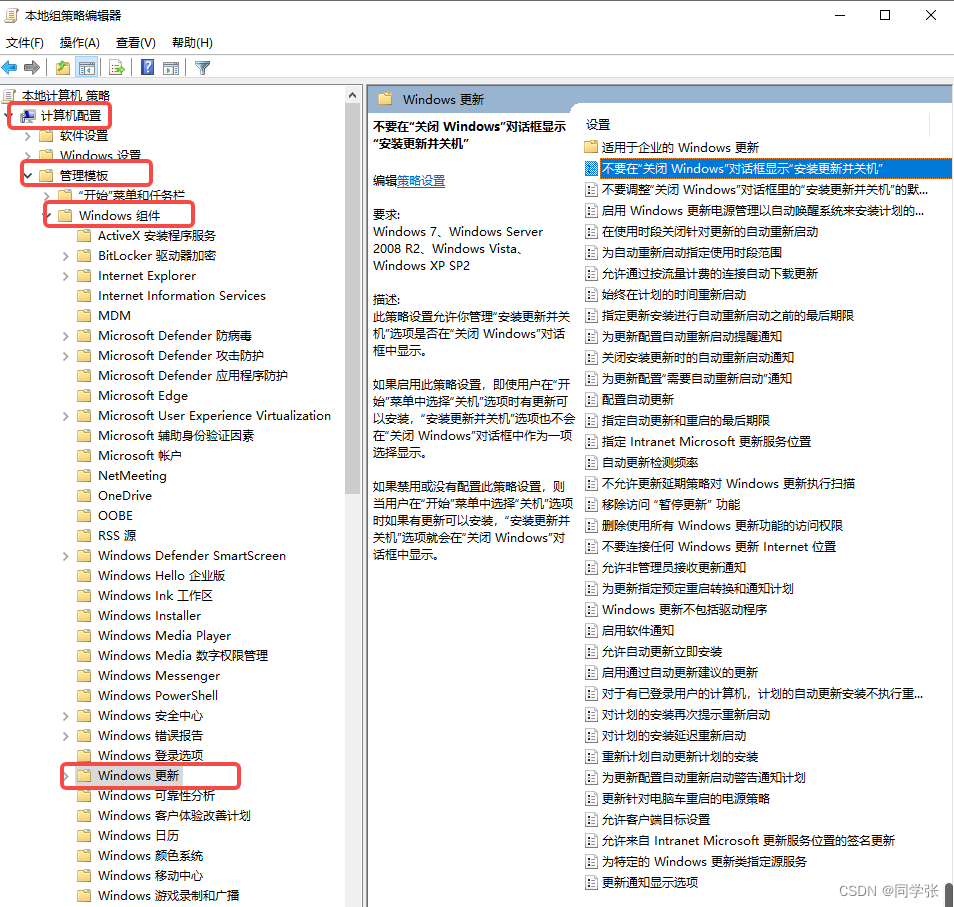Click the folder icon beside Windows Installer
Viewport: 954px width, 907px height.
point(85,616)
